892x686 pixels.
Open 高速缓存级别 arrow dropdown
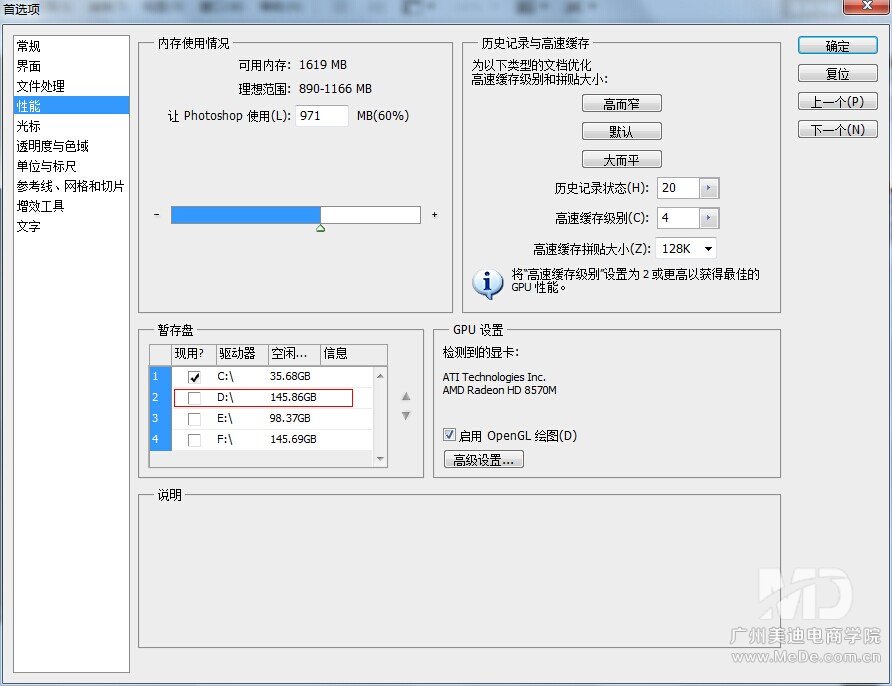tap(709, 218)
